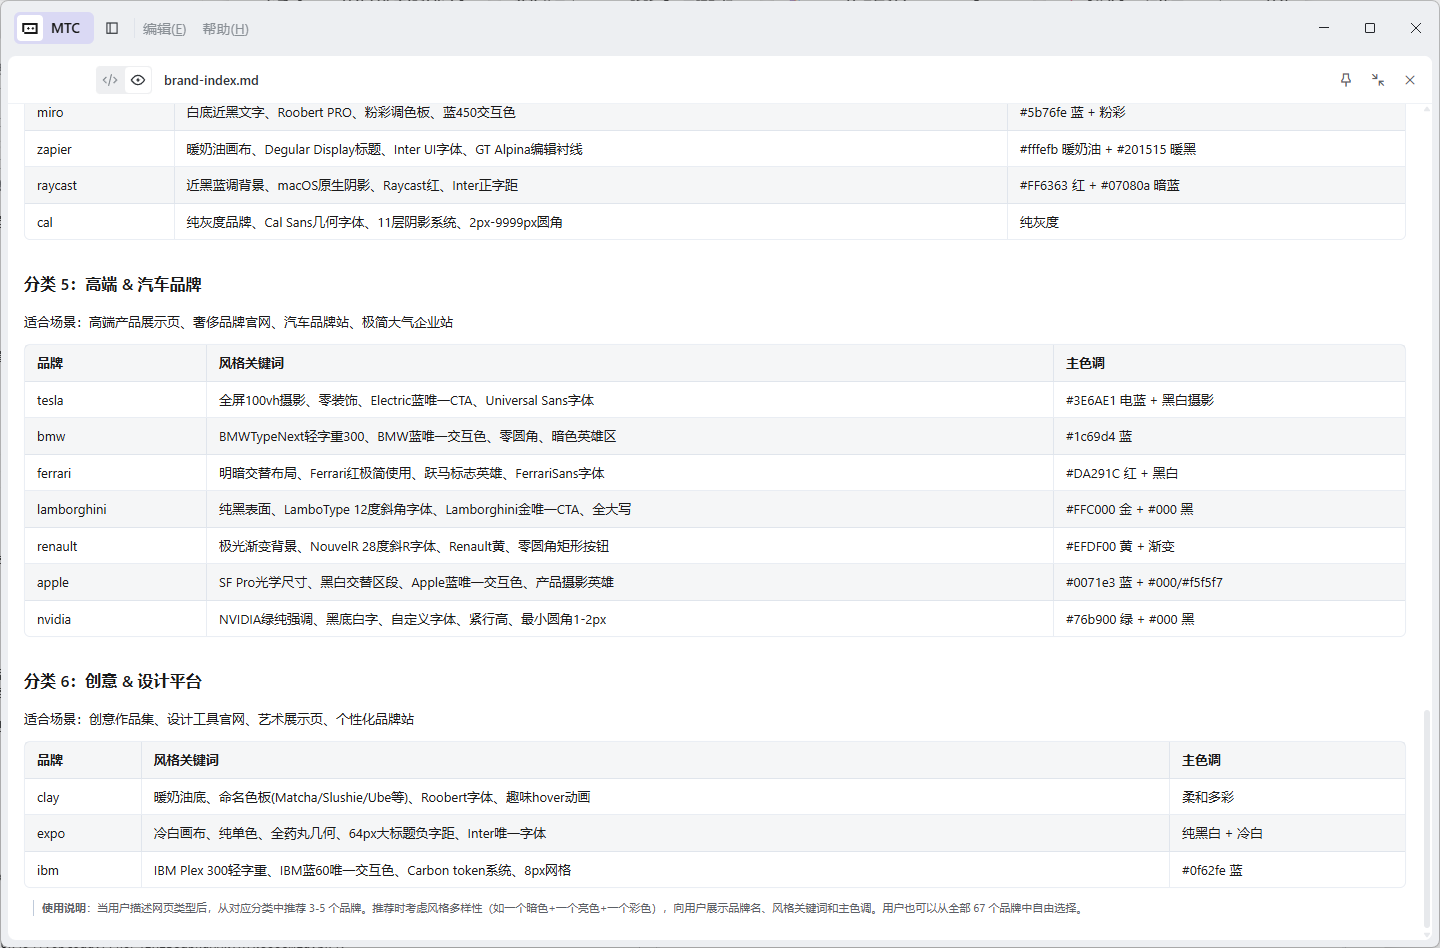Toggle the preview eye icon

point(138,80)
